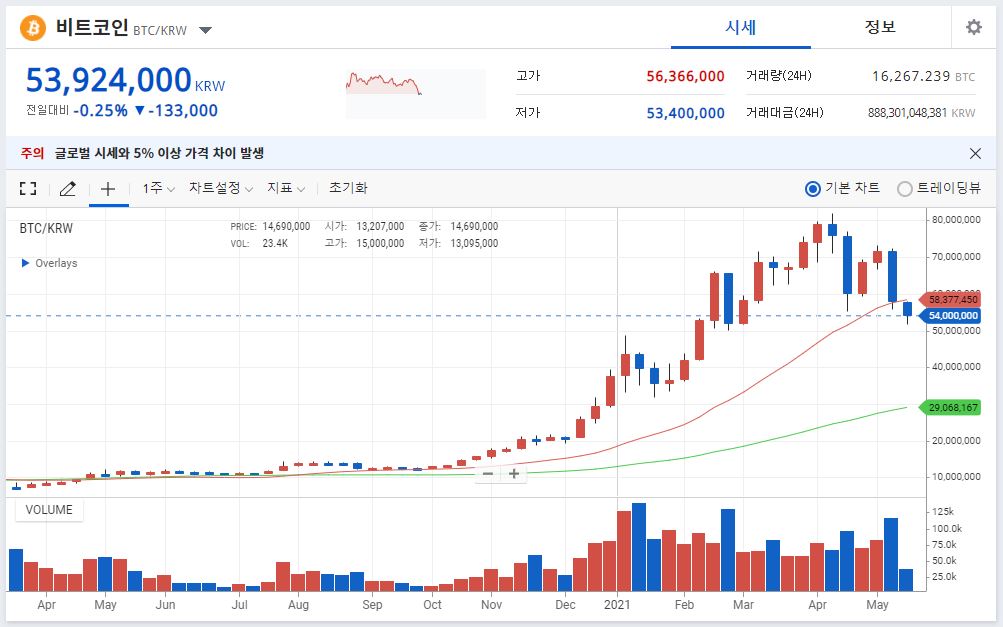The width and height of the screenshot is (1003, 627).
Task: Click the mini price sparkline thumbnail
Action: (416, 94)
